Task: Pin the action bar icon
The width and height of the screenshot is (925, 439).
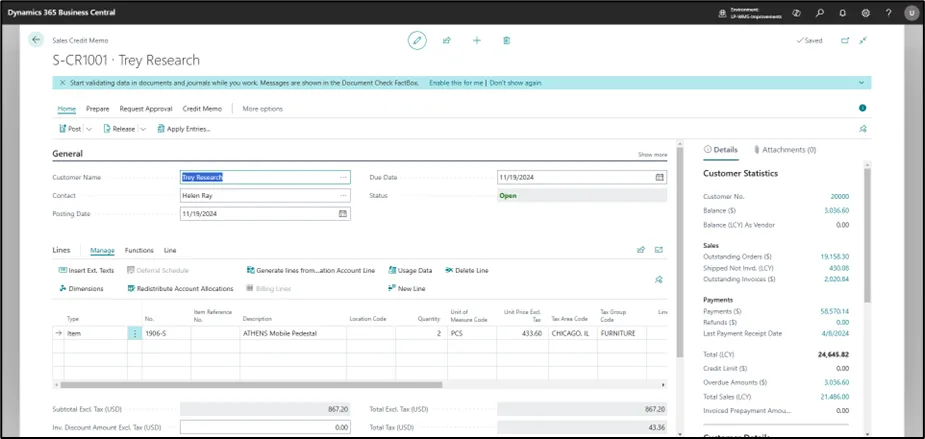Action: [862, 129]
